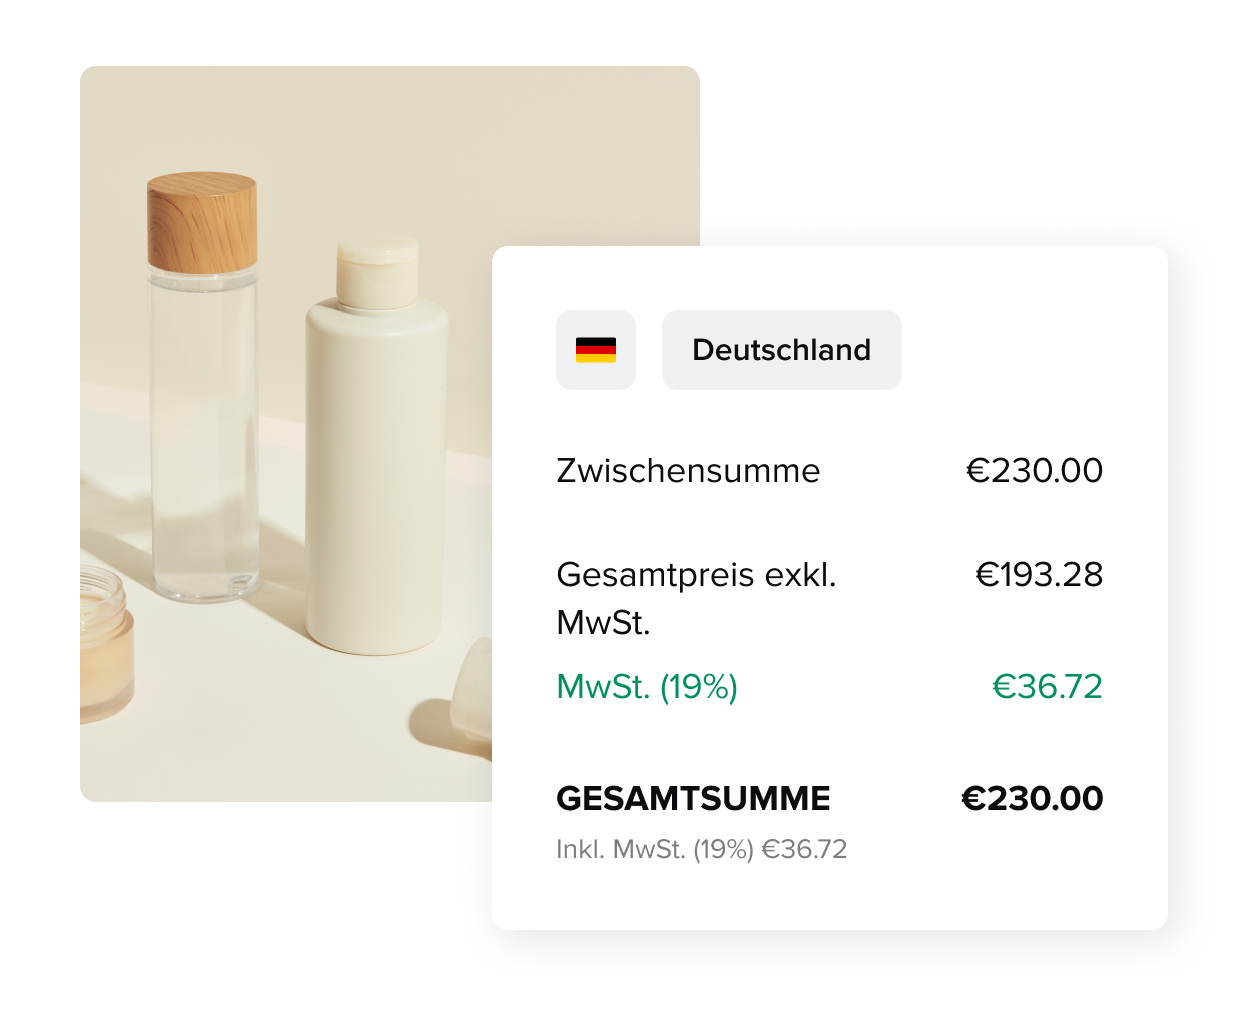
Task: Expand the Deutschland region selector
Action: pos(781,350)
